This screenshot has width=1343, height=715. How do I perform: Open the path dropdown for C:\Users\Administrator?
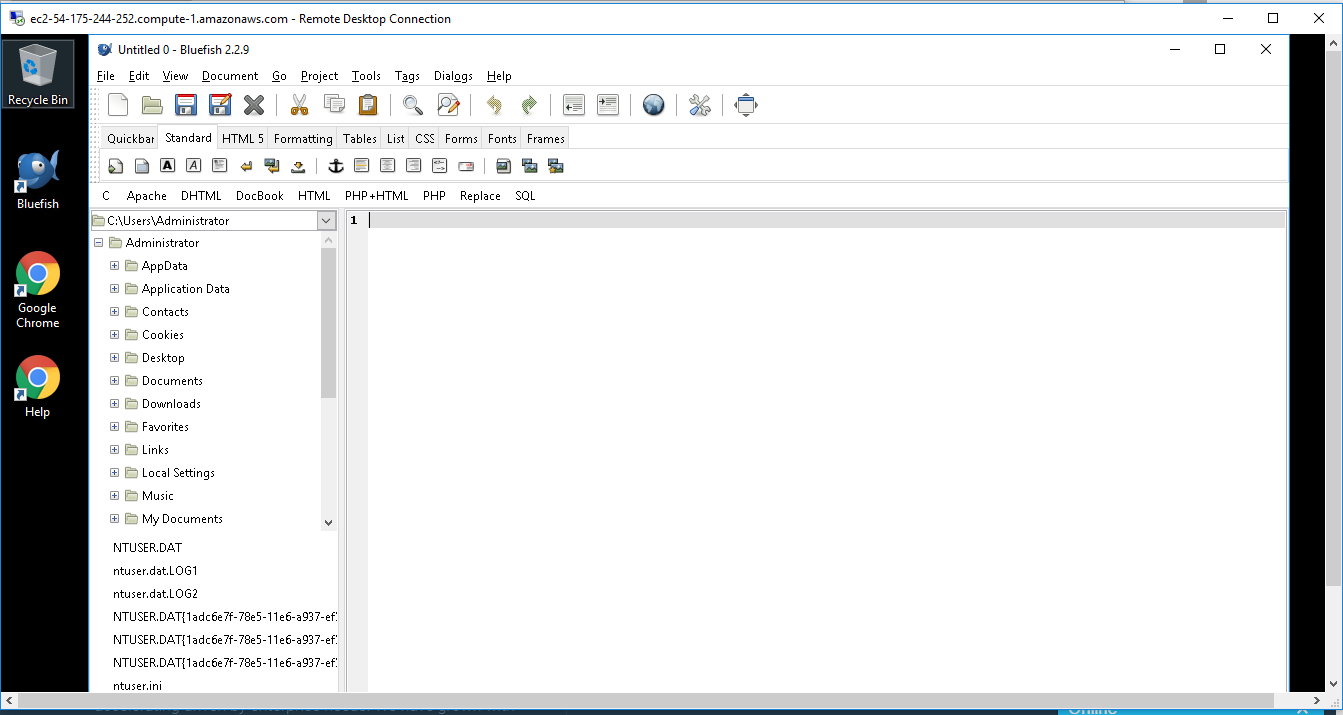pos(326,221)
